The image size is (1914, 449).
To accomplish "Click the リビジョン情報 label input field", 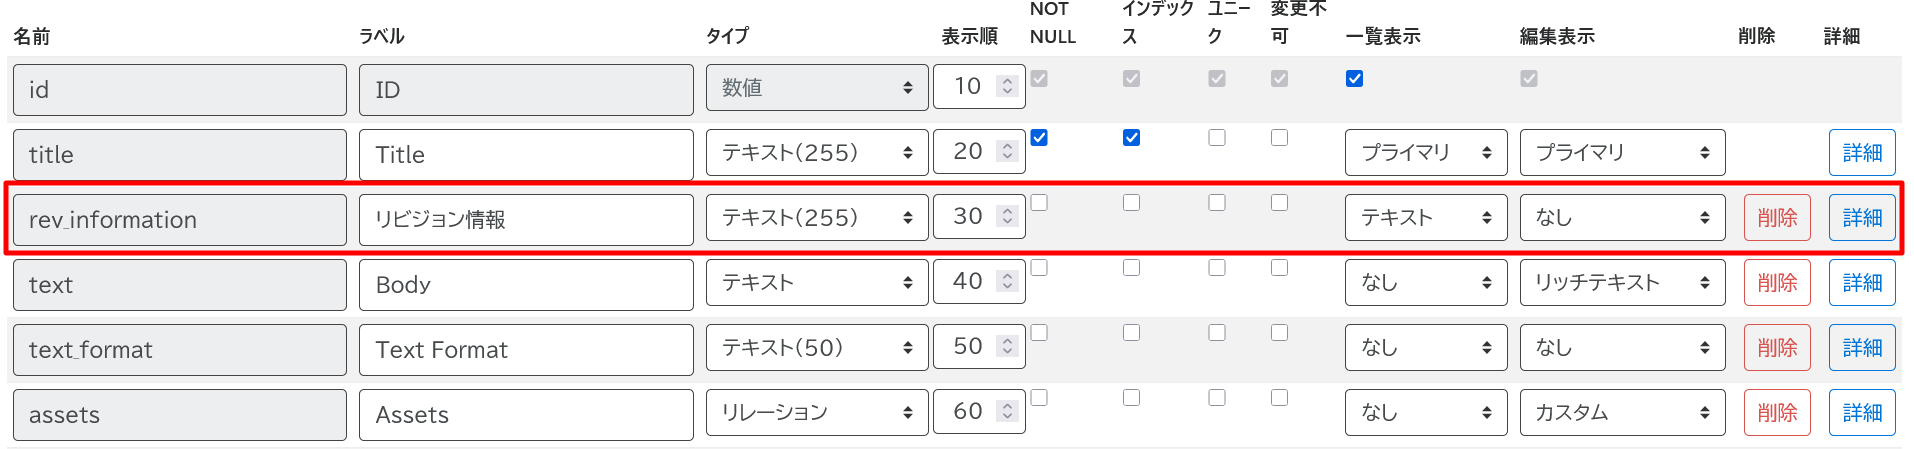I will [525, 220].
